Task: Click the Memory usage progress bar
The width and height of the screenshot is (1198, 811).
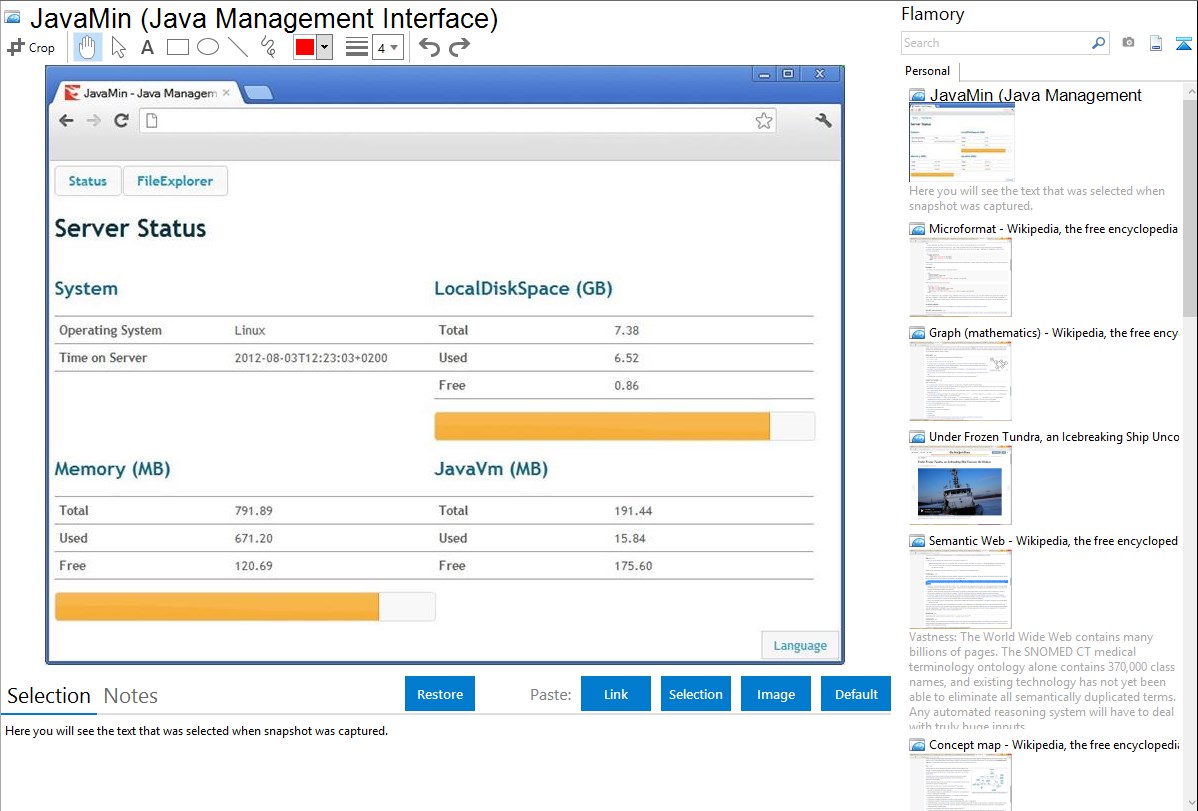Action: coord(245,607)
